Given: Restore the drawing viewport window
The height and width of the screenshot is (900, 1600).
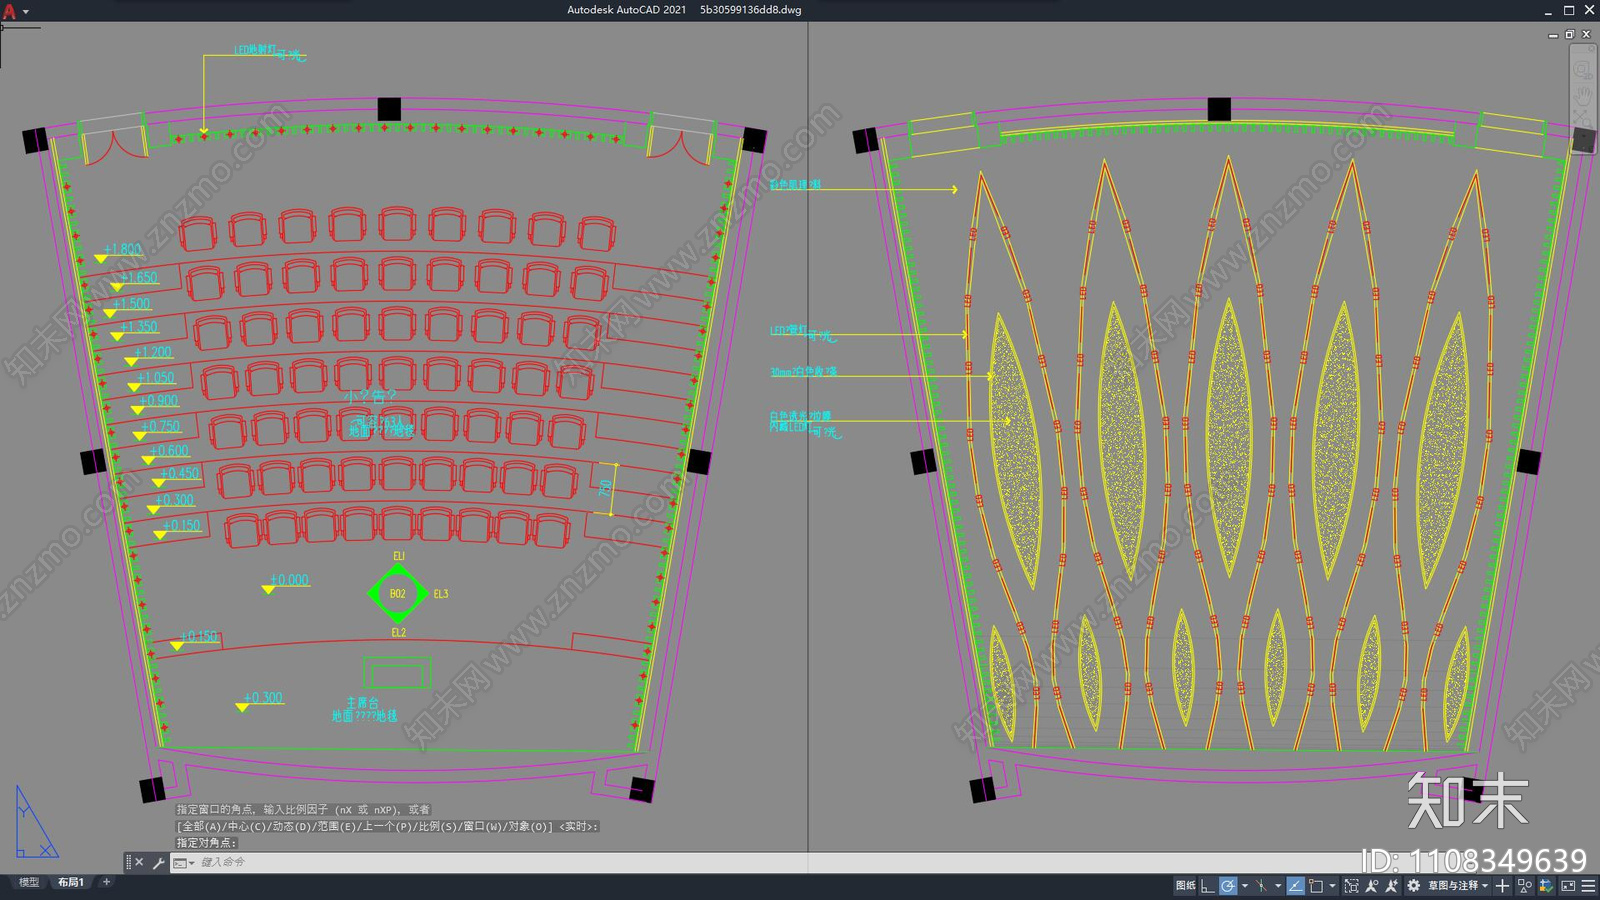Looking at the screenshot, I should pos(1570,35).
